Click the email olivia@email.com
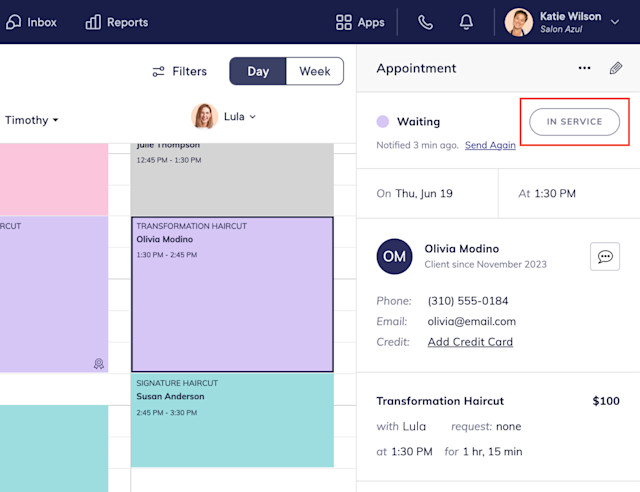This screenshot has height=492, width=640. (x=471, y=321)
